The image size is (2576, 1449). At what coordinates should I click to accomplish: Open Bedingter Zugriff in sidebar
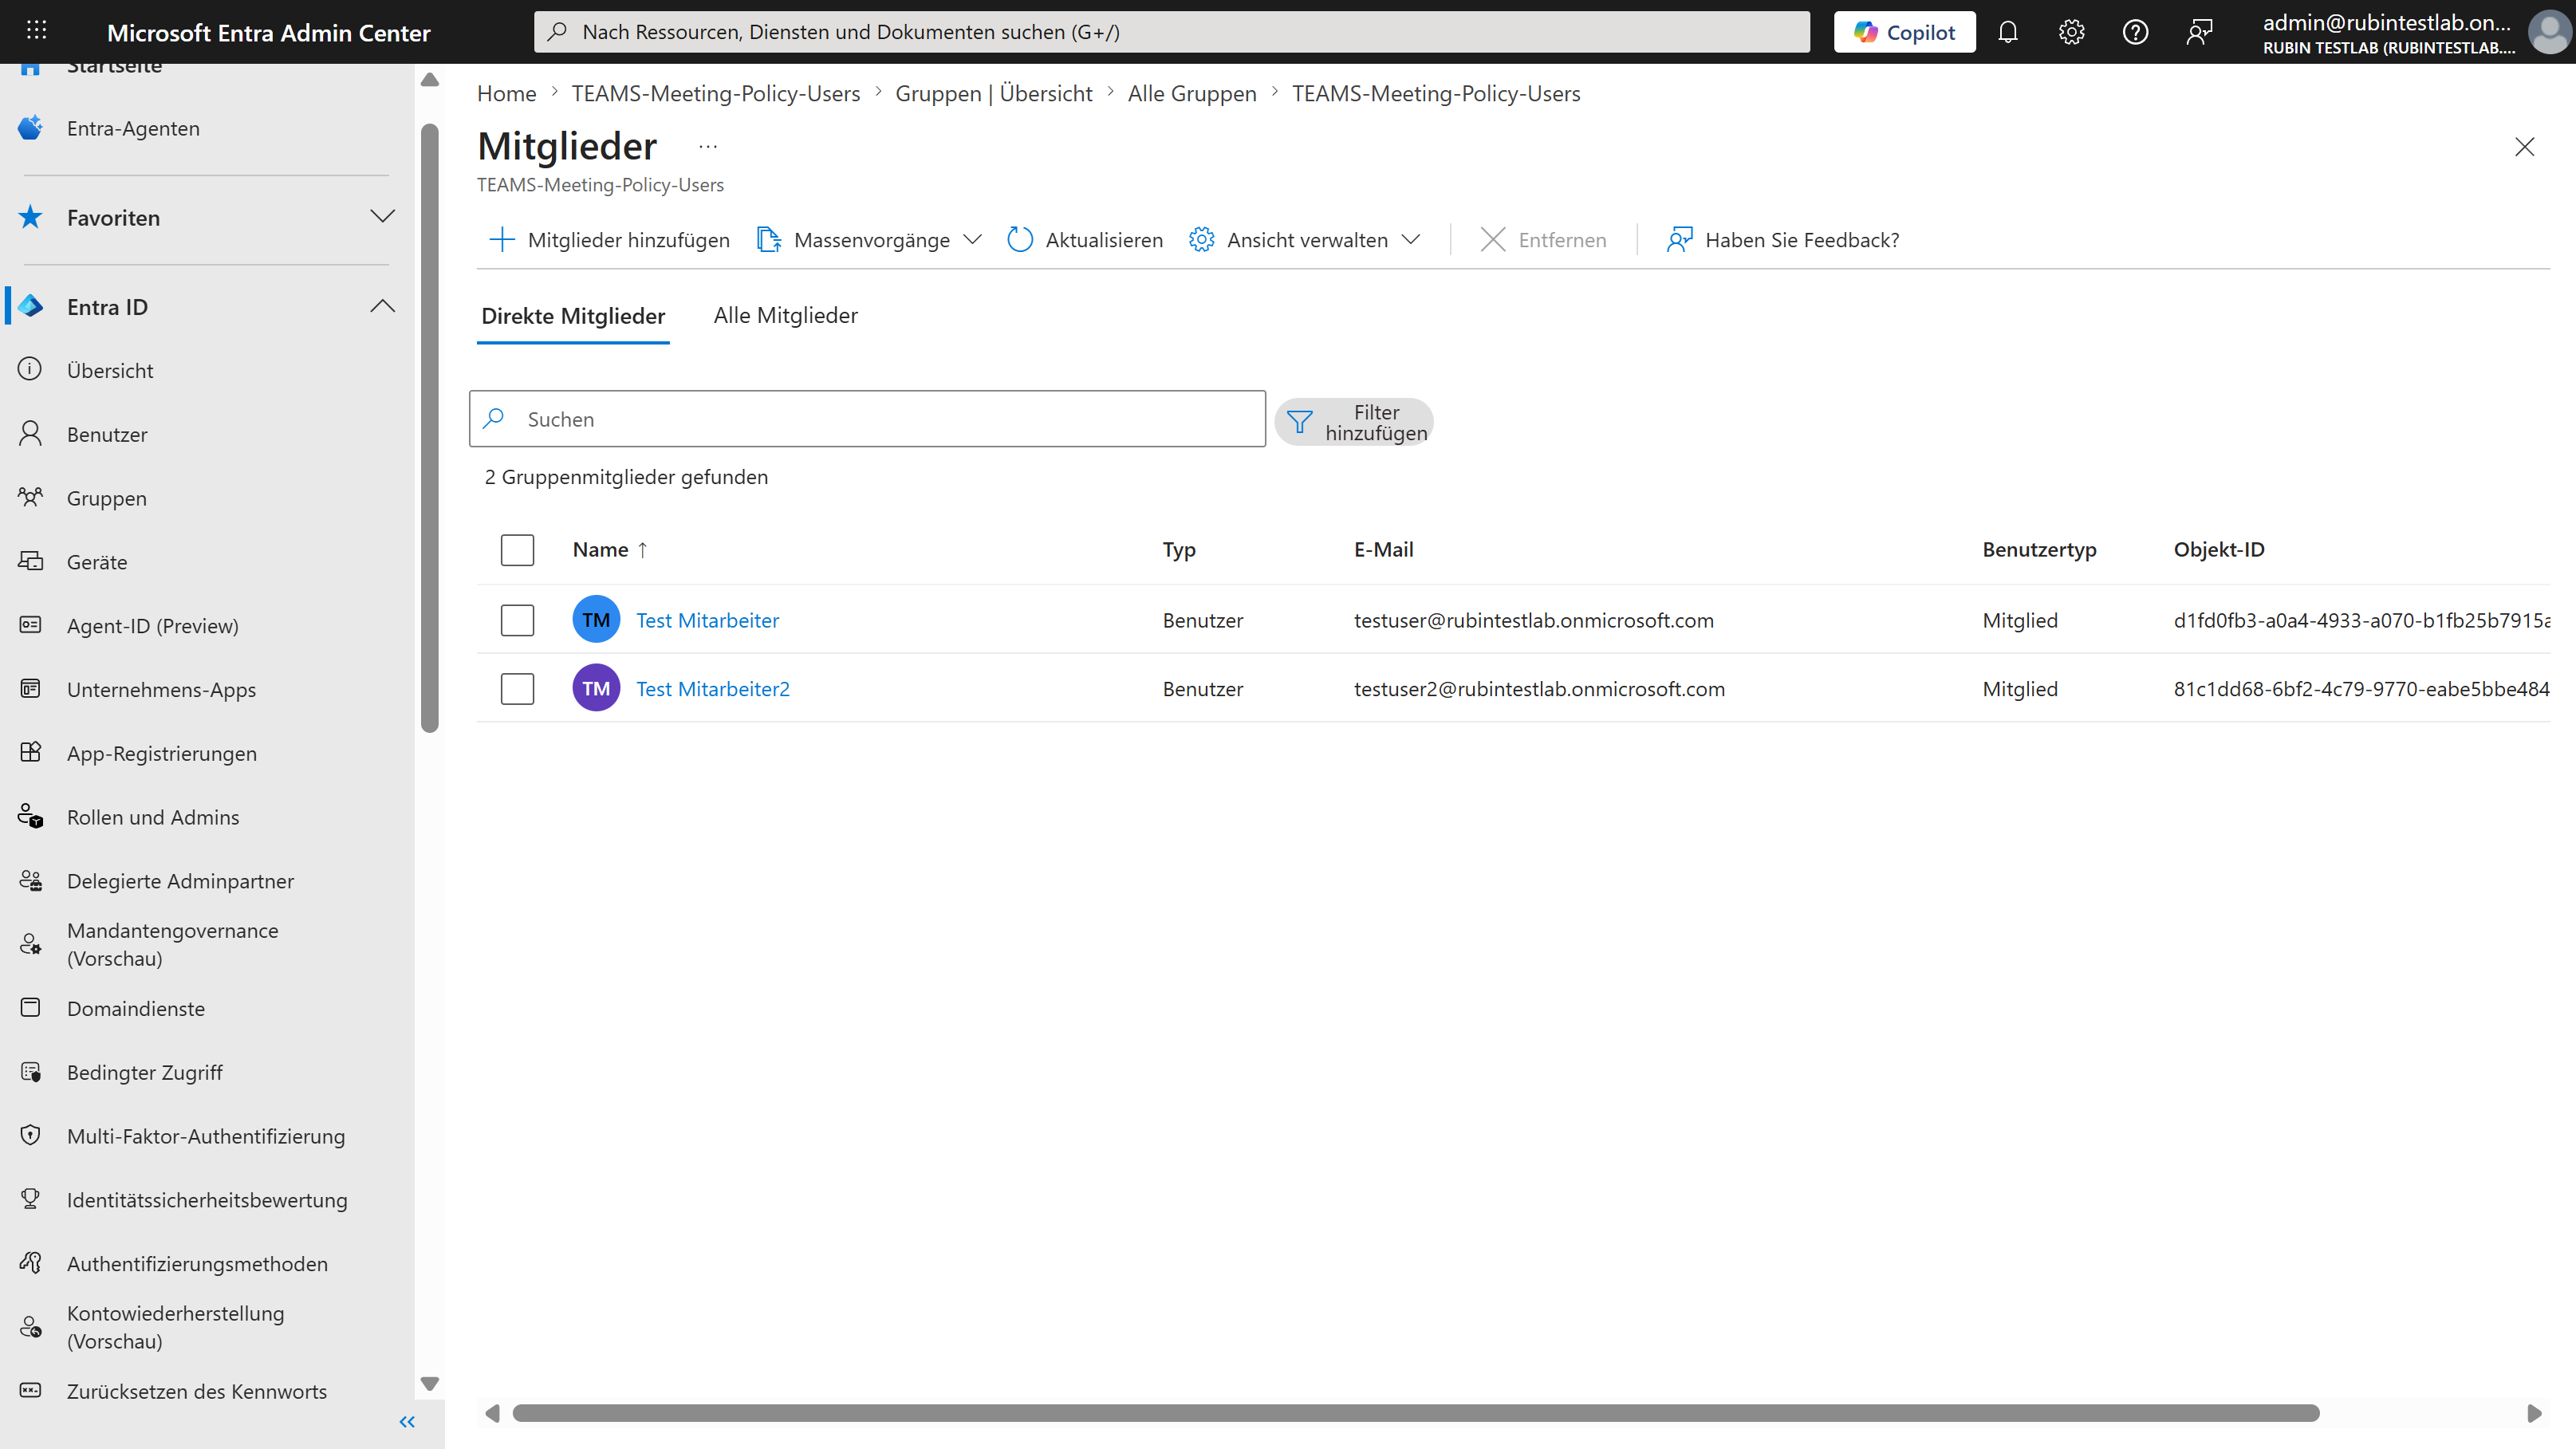click(x=144, y=1072)
